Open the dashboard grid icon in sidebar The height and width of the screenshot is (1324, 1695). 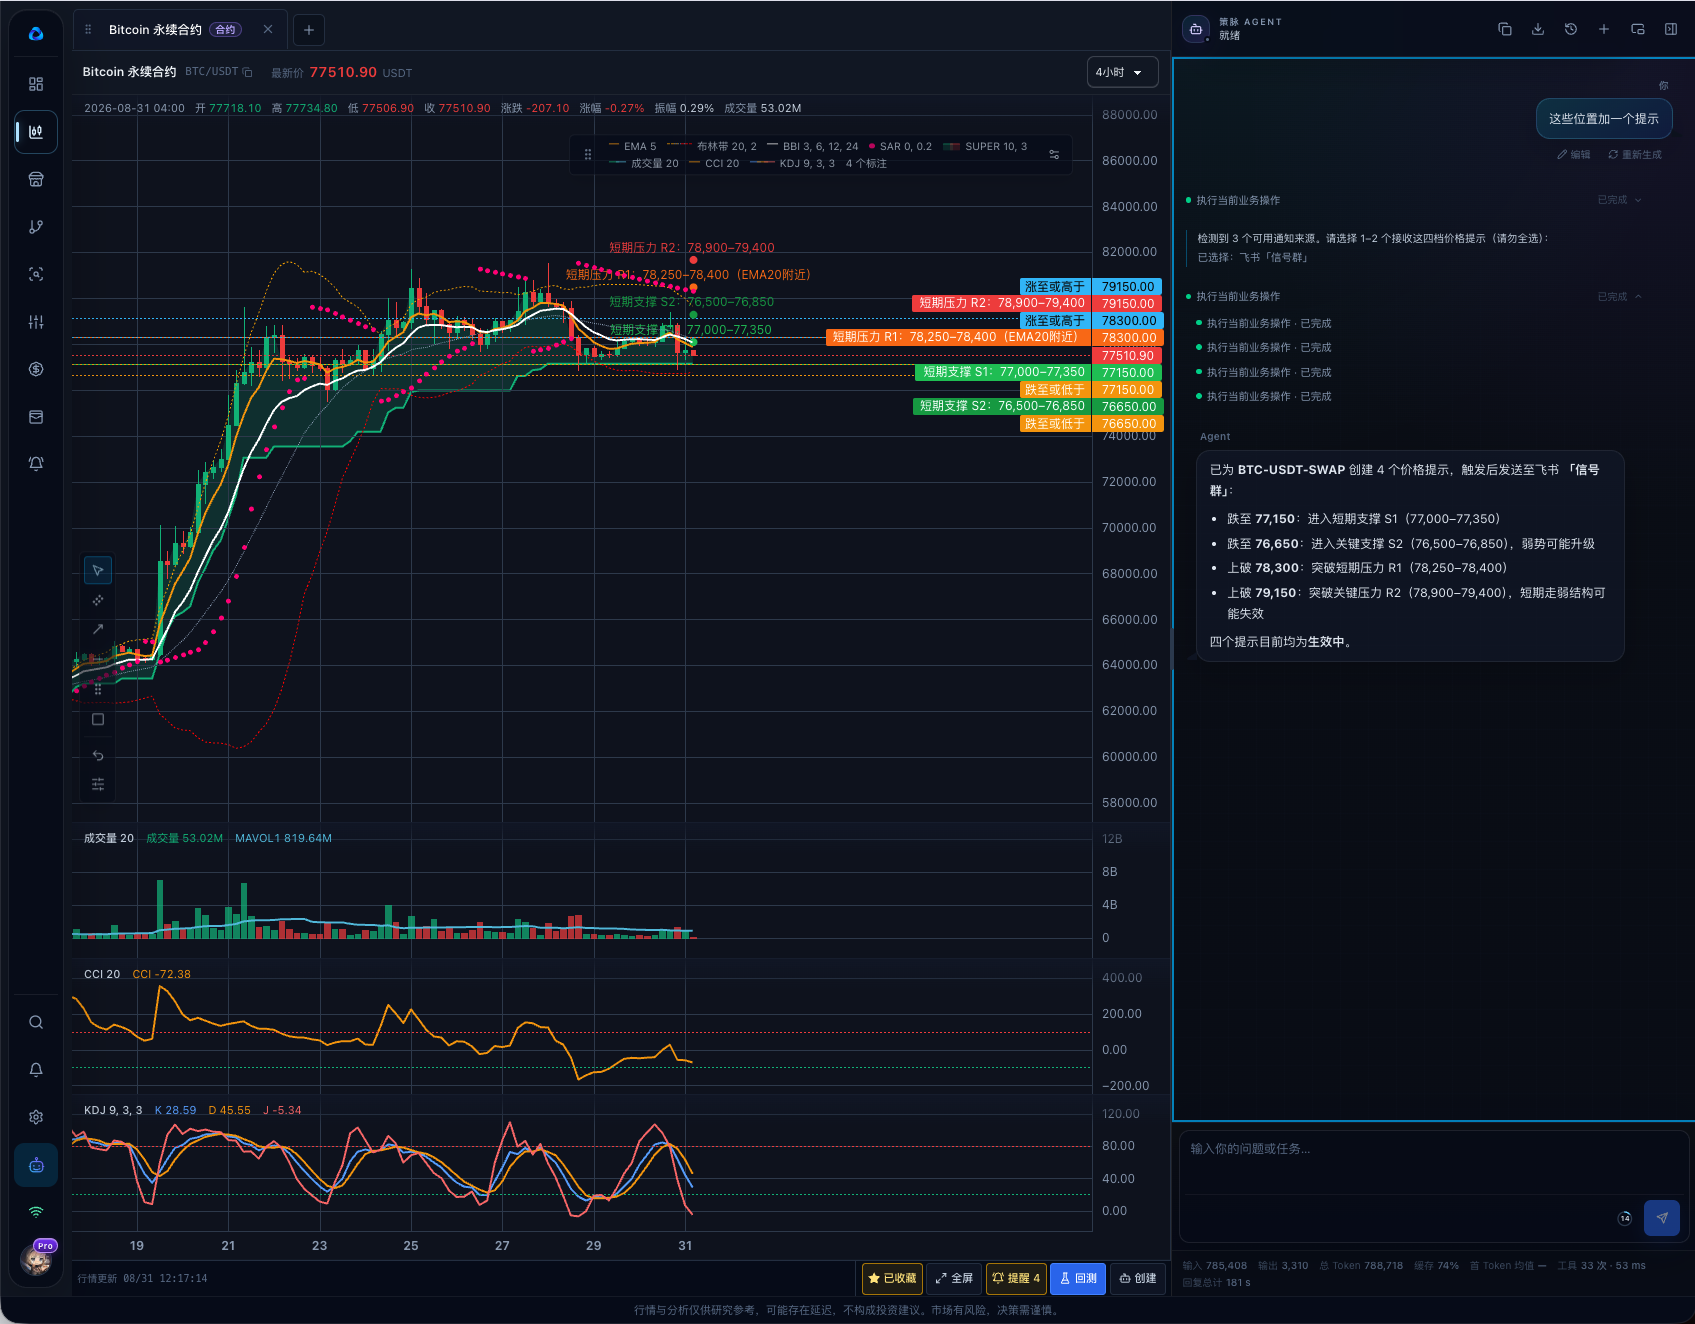[x=36, y=84]
